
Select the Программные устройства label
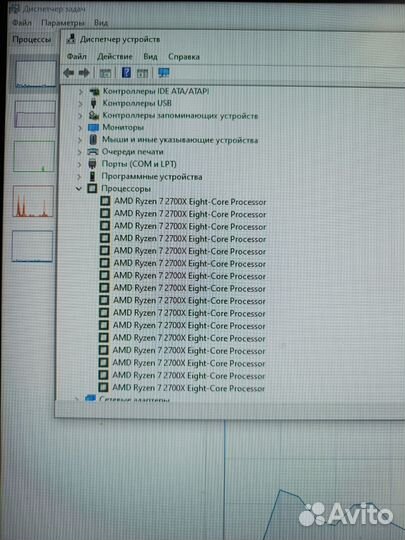152,177
